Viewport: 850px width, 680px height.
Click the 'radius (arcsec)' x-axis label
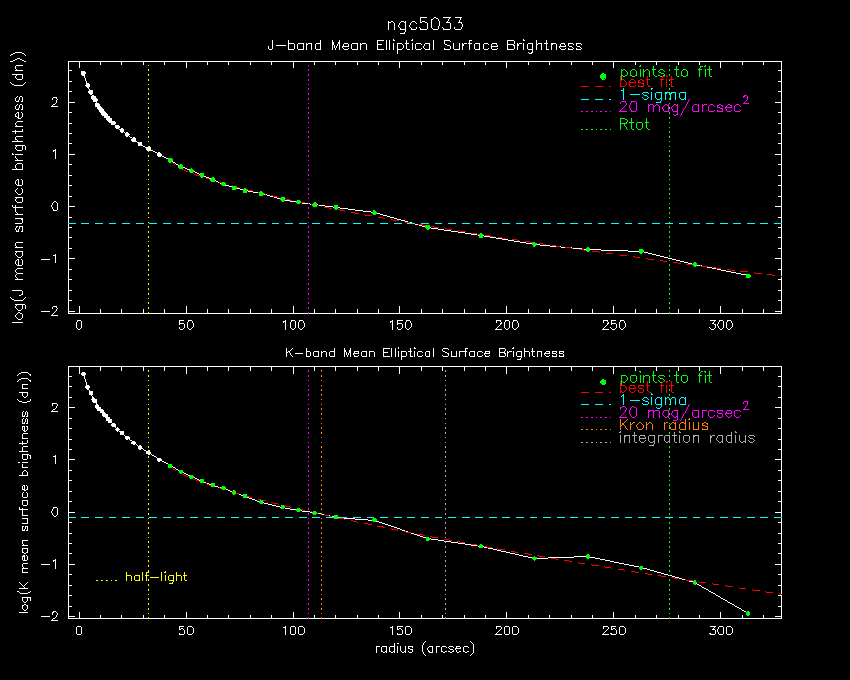tap(425, 648)
